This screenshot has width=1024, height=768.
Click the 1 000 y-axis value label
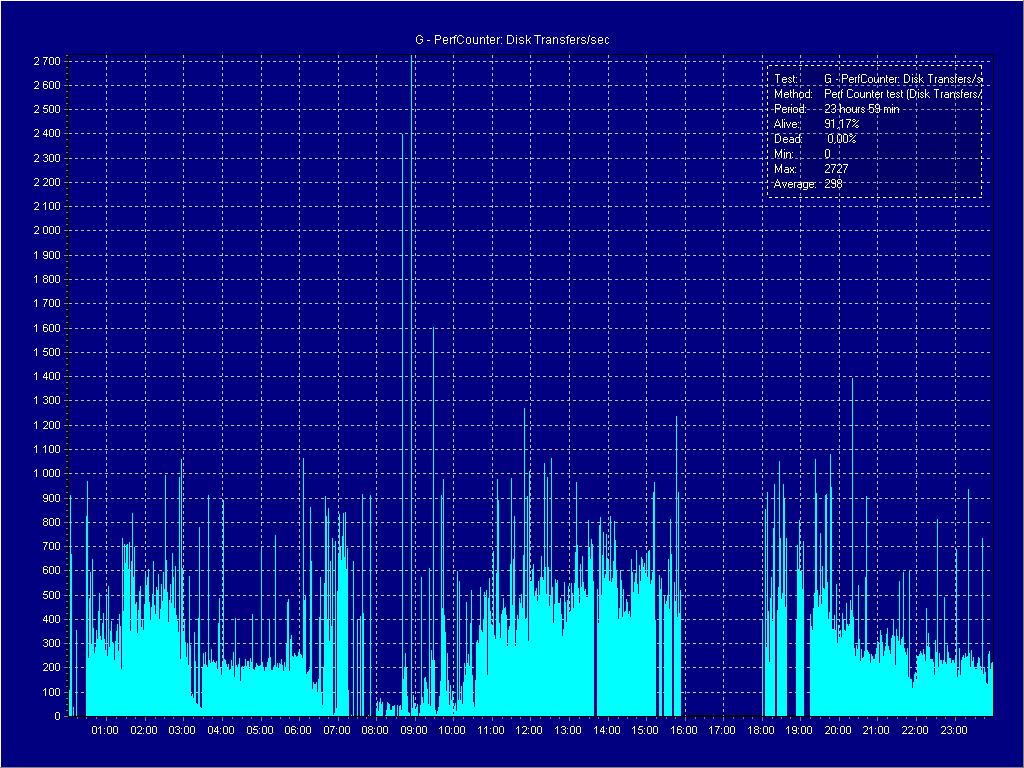[x=46, y=473]
